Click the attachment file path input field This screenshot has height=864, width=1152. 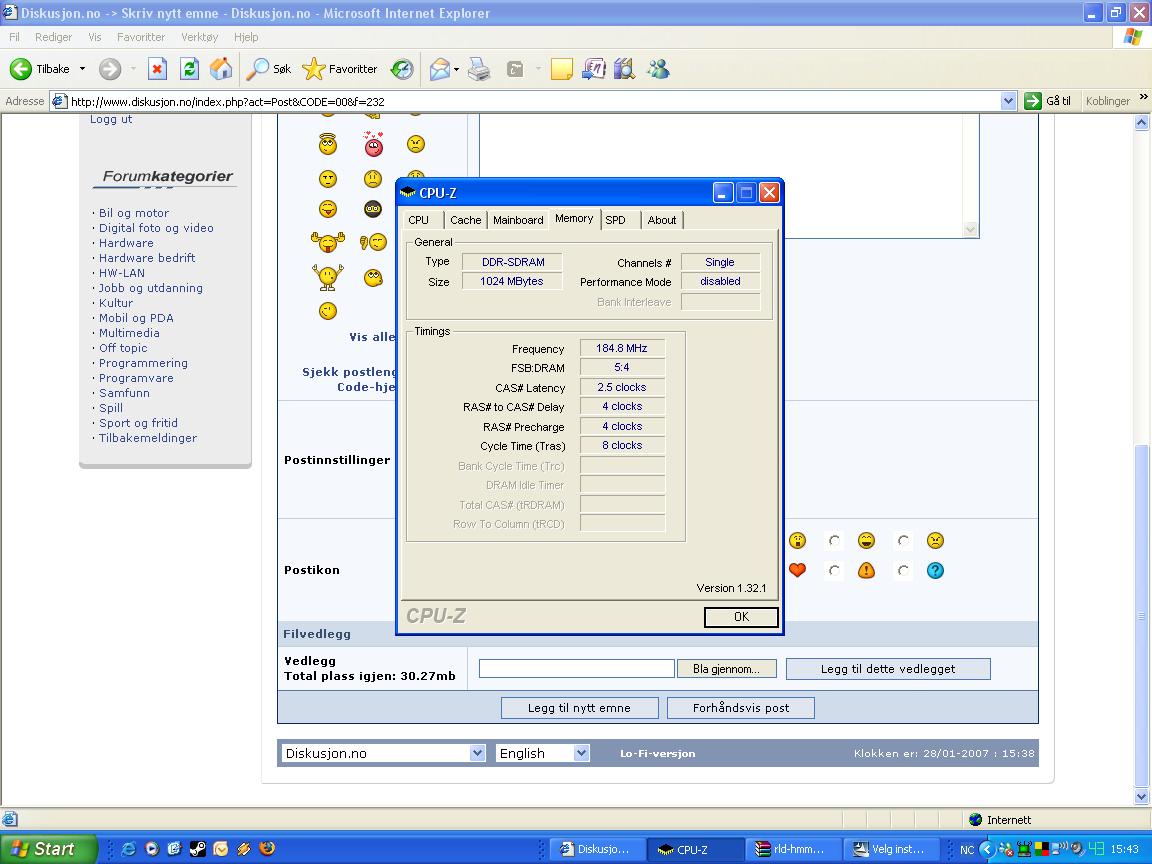click(x=577, y=668)
